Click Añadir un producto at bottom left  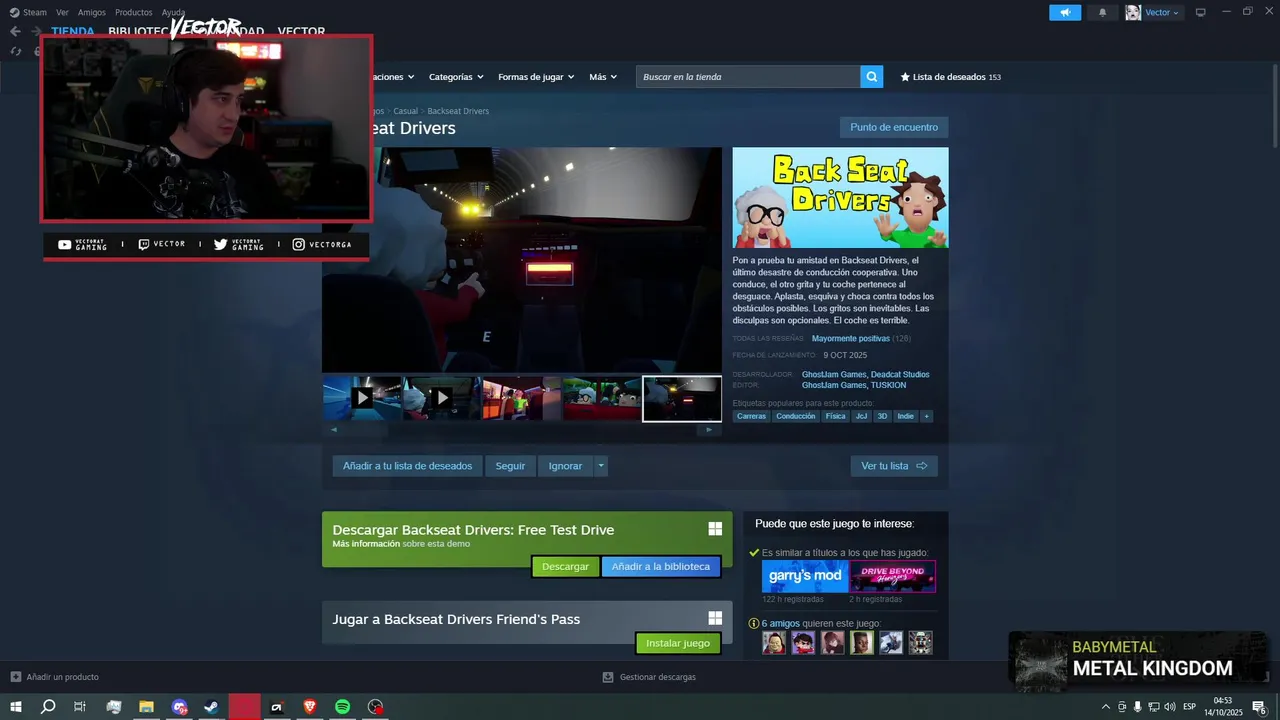[55, 677]
